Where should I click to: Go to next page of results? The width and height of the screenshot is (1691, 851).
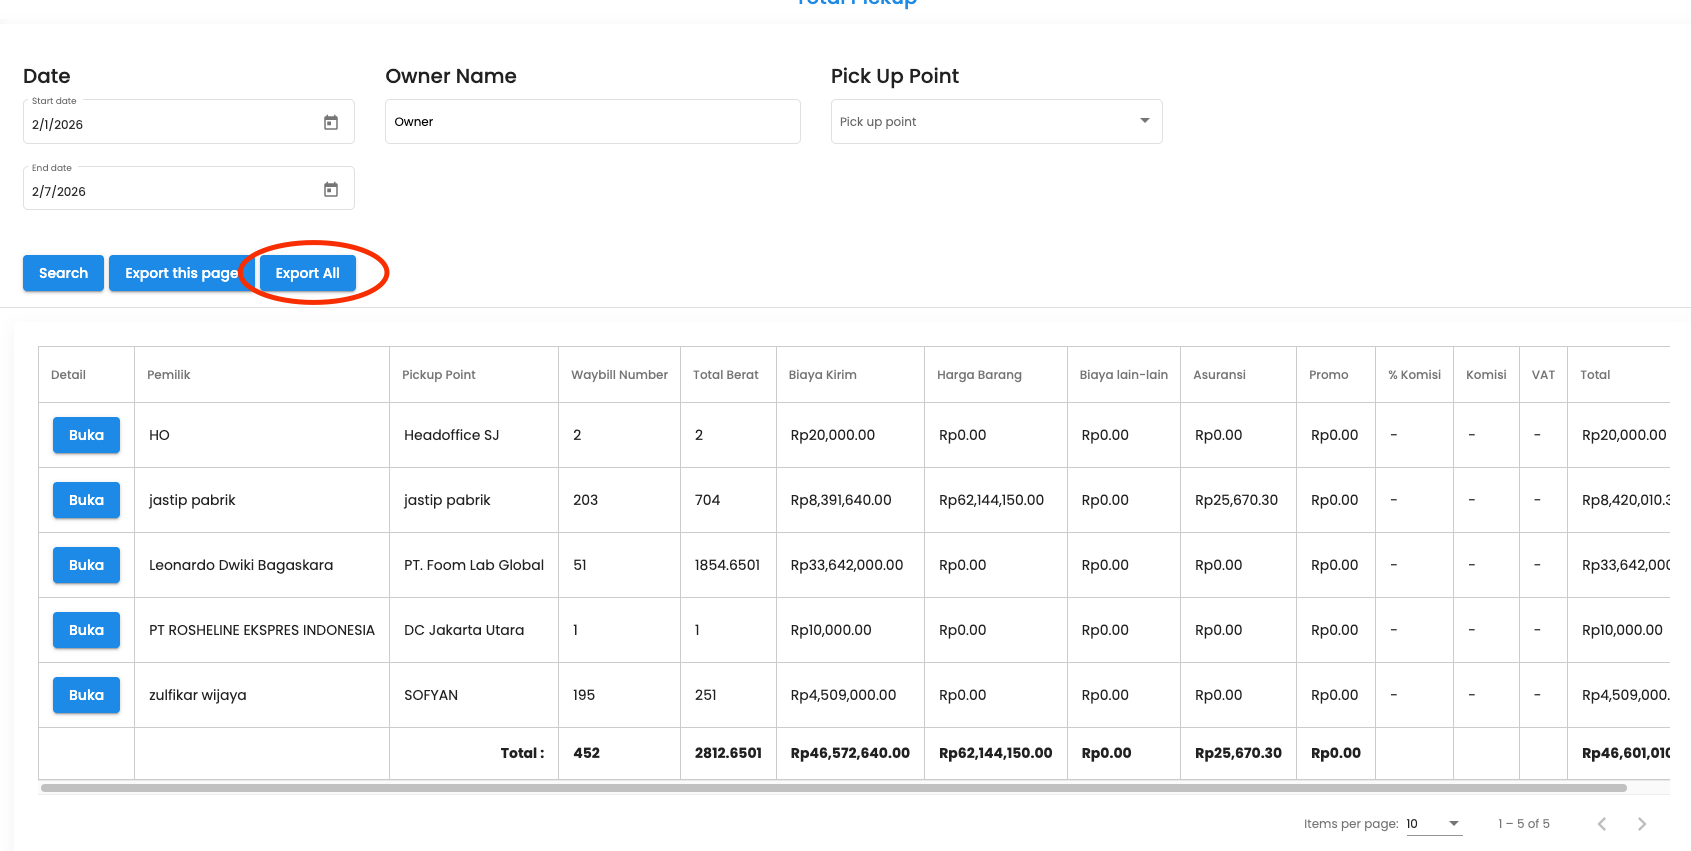pos(1641,824)
